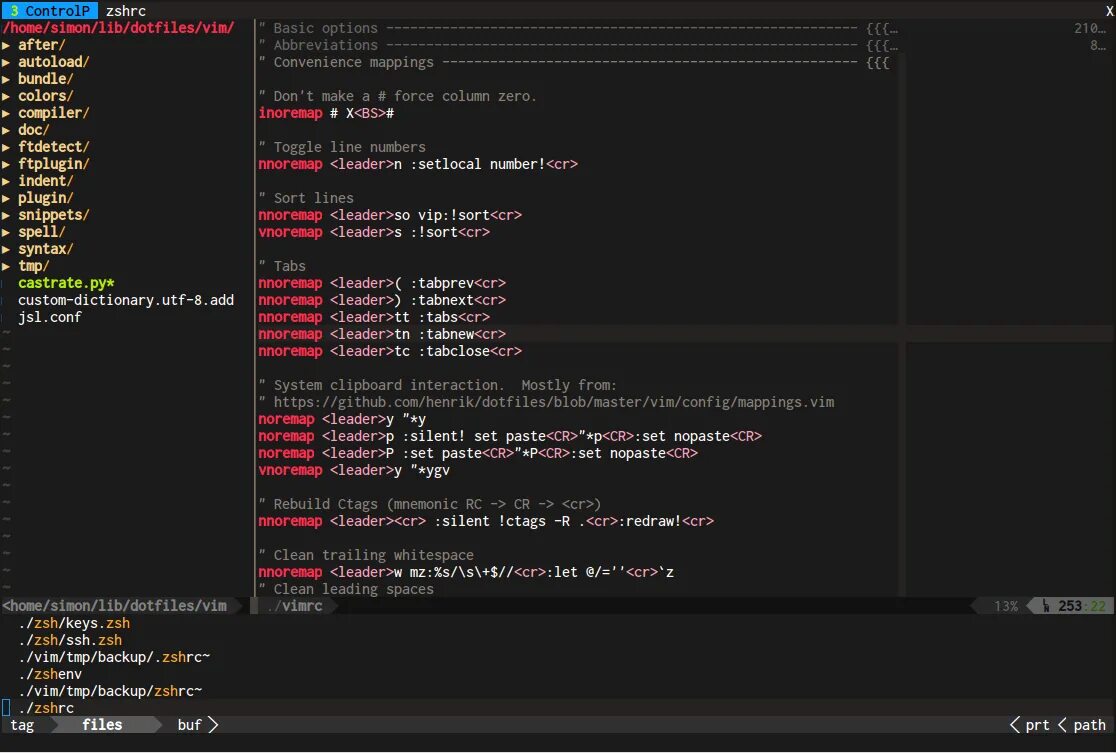The width and height of the screenshot is (1116, 753).
Task: Click the noremap <leader>y "*y line
Action: (x=342, y=419)
